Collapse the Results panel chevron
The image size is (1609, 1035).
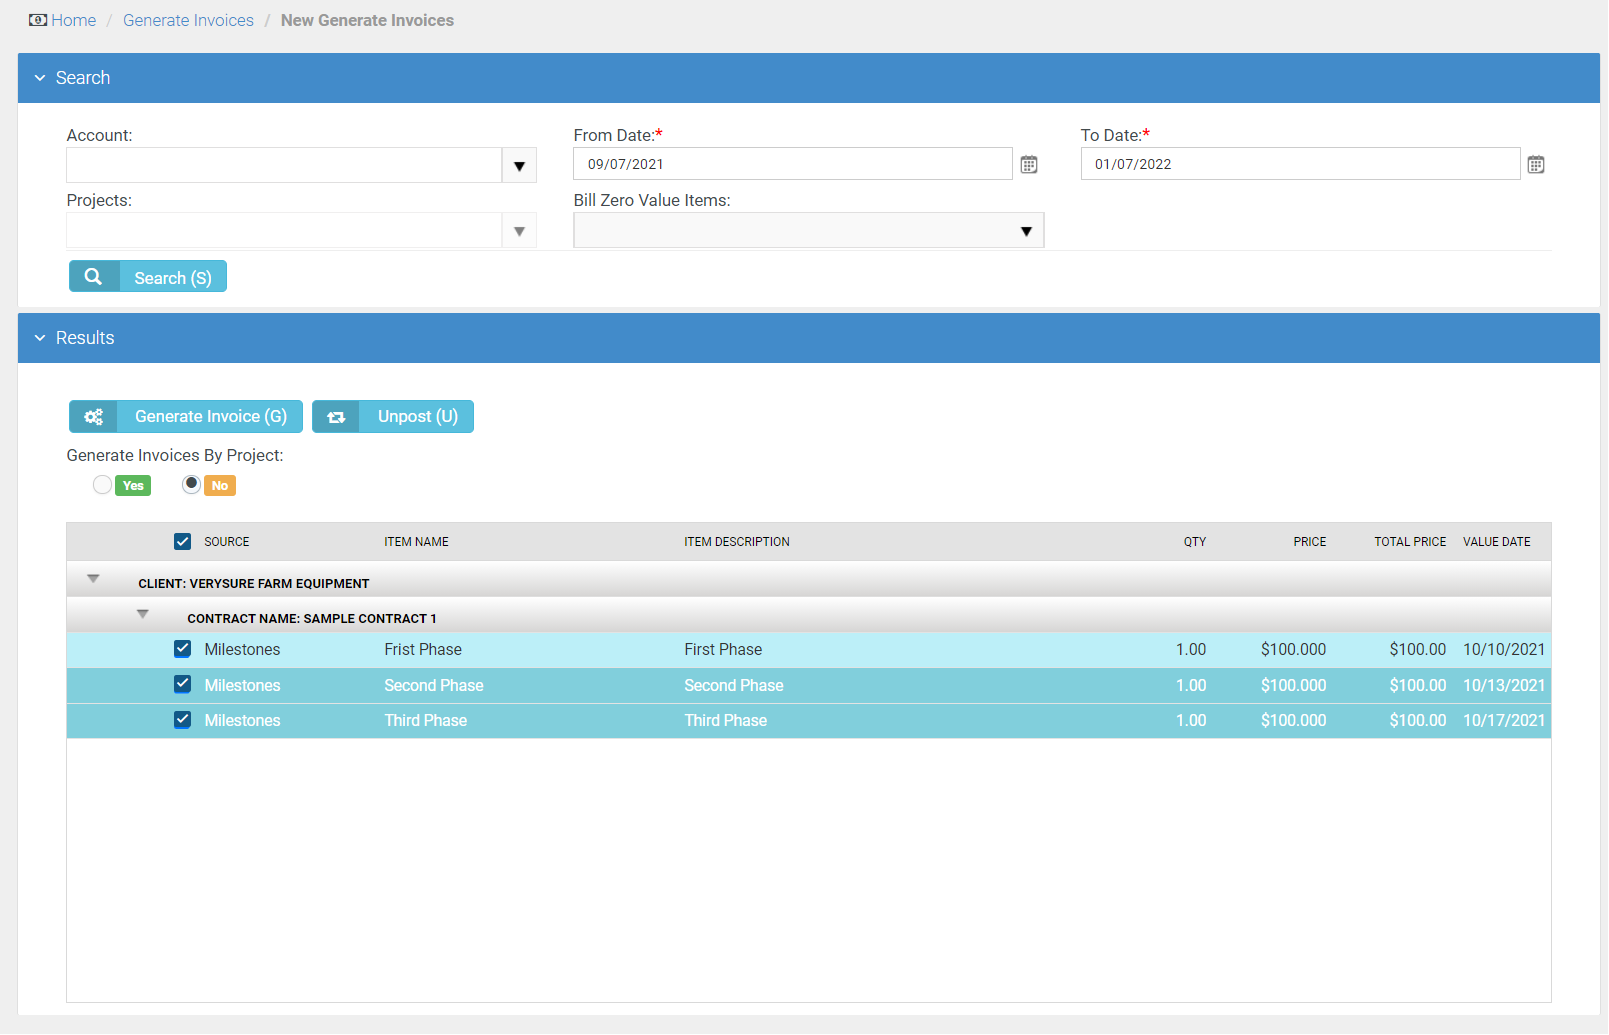pyautogui.click(x=40, y=338)
